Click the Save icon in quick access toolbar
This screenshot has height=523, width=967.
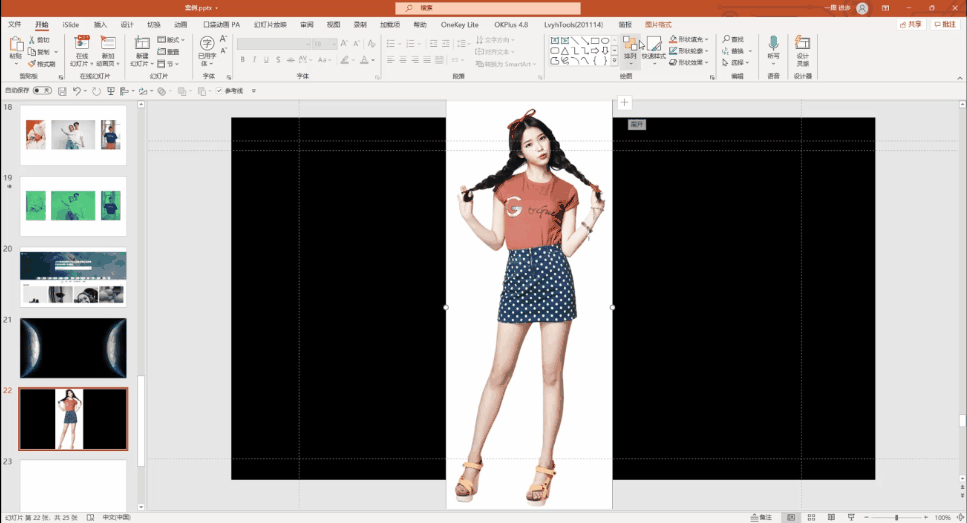coord(62,91)
